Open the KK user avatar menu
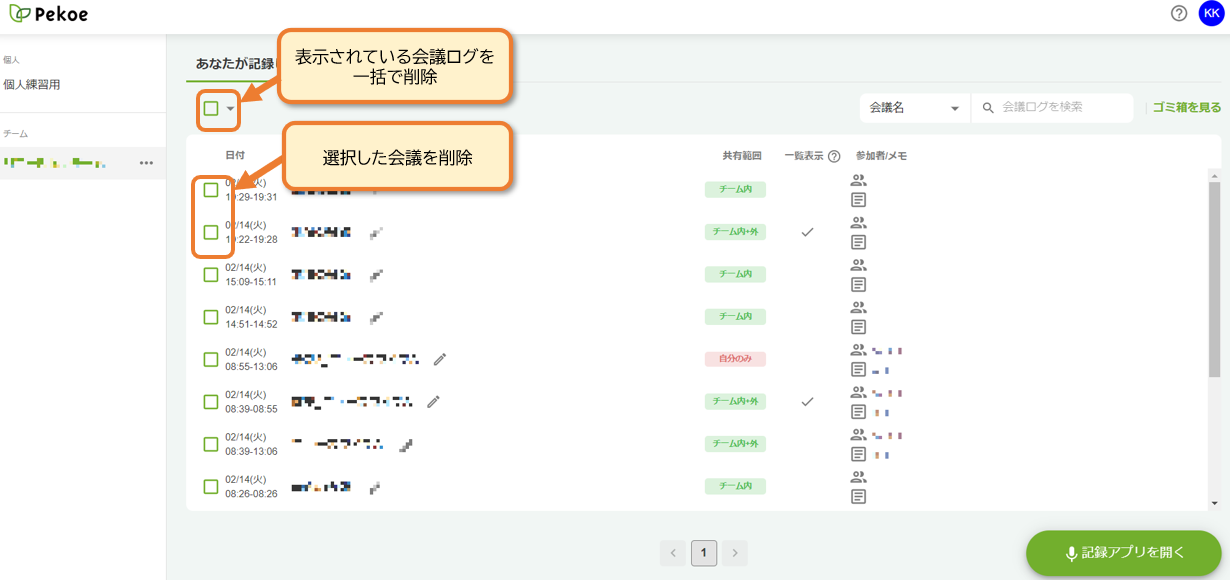This screenshot has width=1231, height=586. [1211, 13]
